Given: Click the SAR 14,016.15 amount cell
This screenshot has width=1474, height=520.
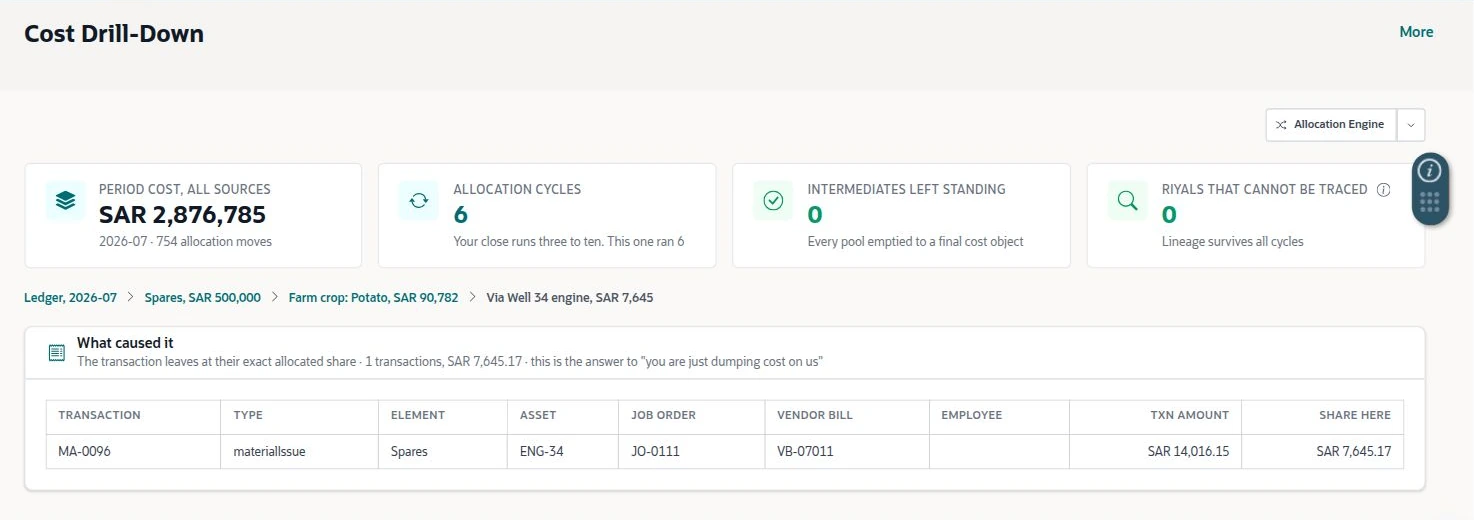Looking at the screenshot, I should (x=1155, y=451).
